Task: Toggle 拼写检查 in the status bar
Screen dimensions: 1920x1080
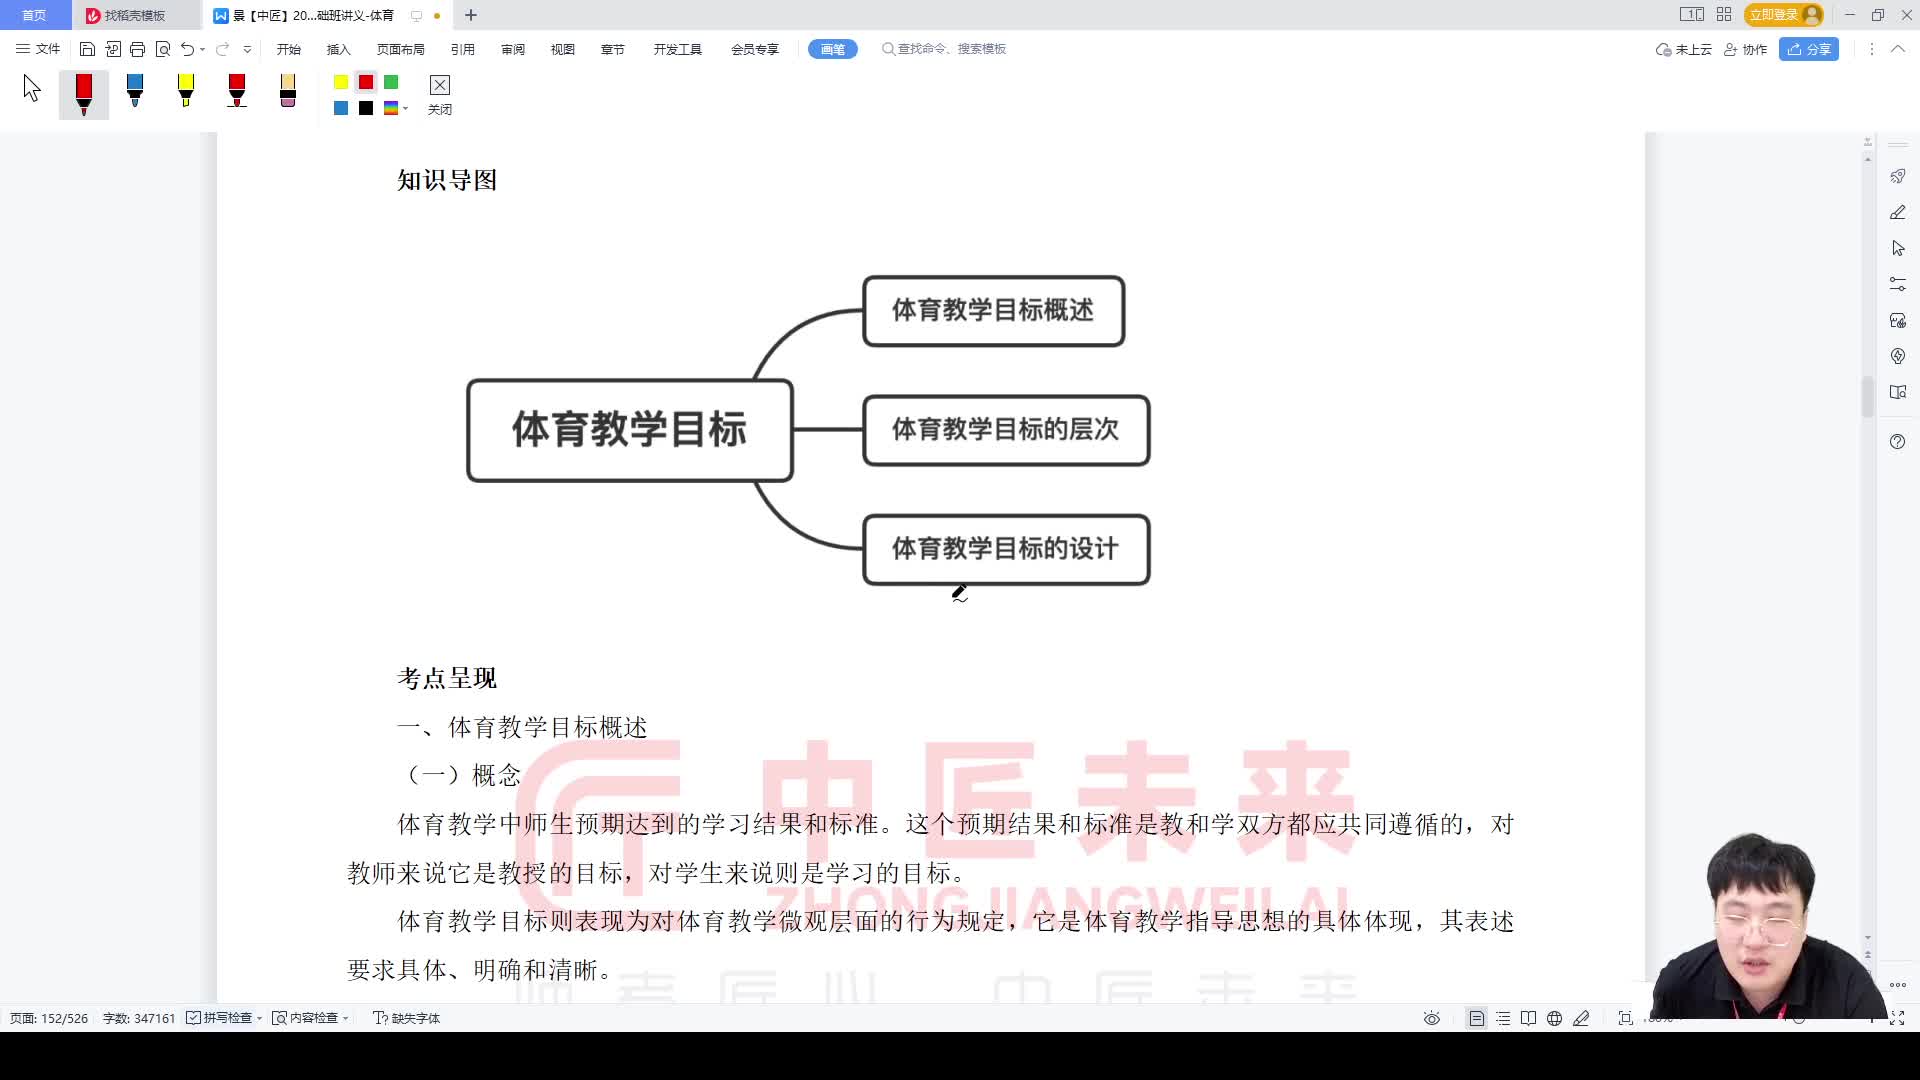Action: click(222, 1017)
